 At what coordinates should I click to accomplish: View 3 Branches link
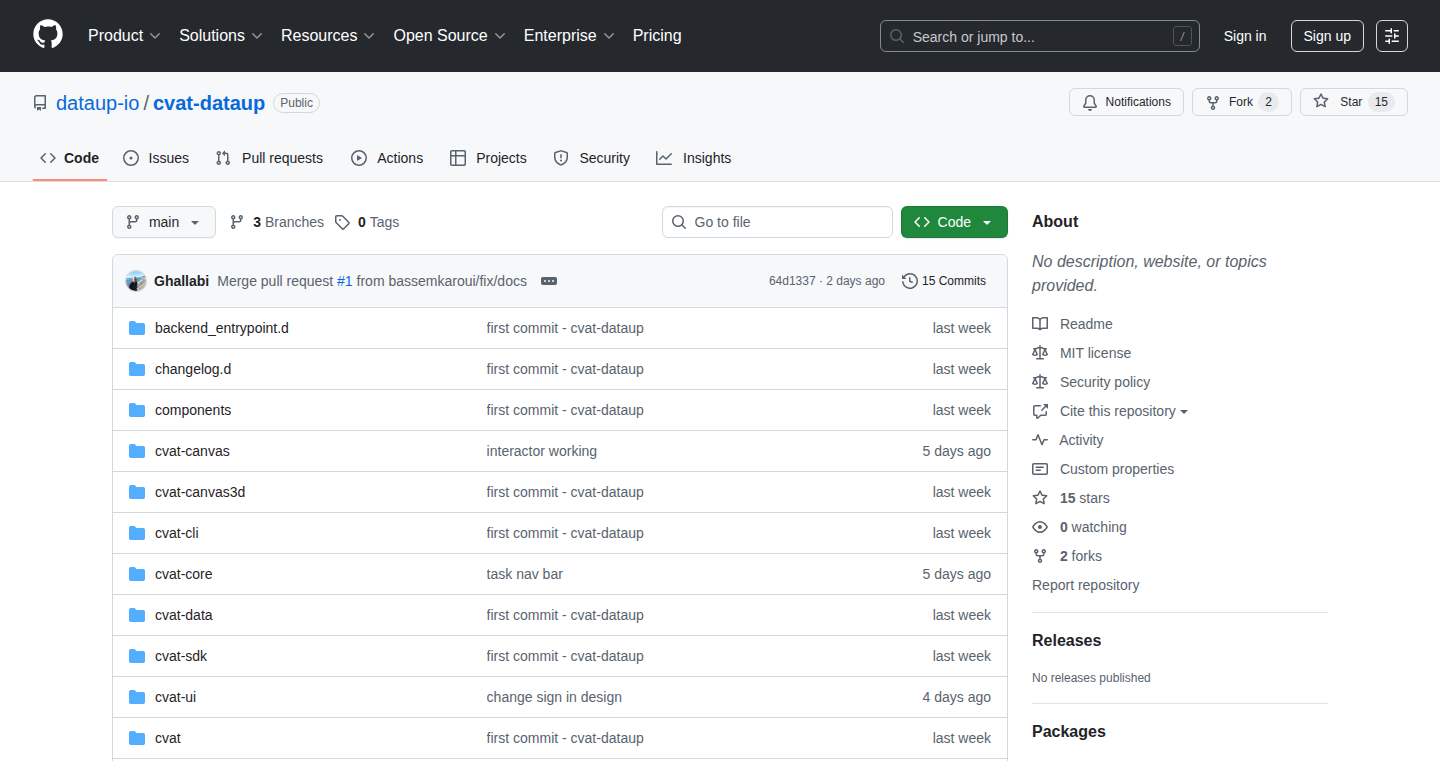[277, 222]
